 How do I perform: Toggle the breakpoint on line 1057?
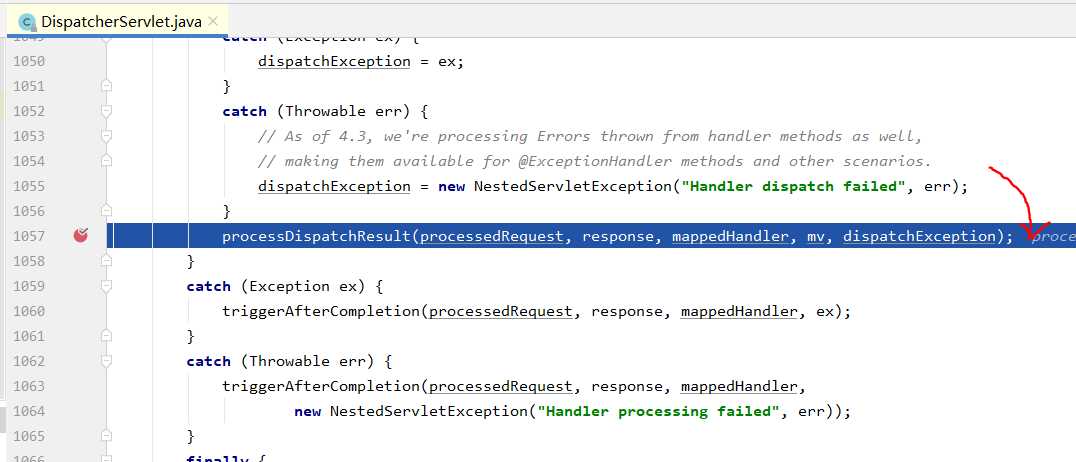[x=81, y=236]
